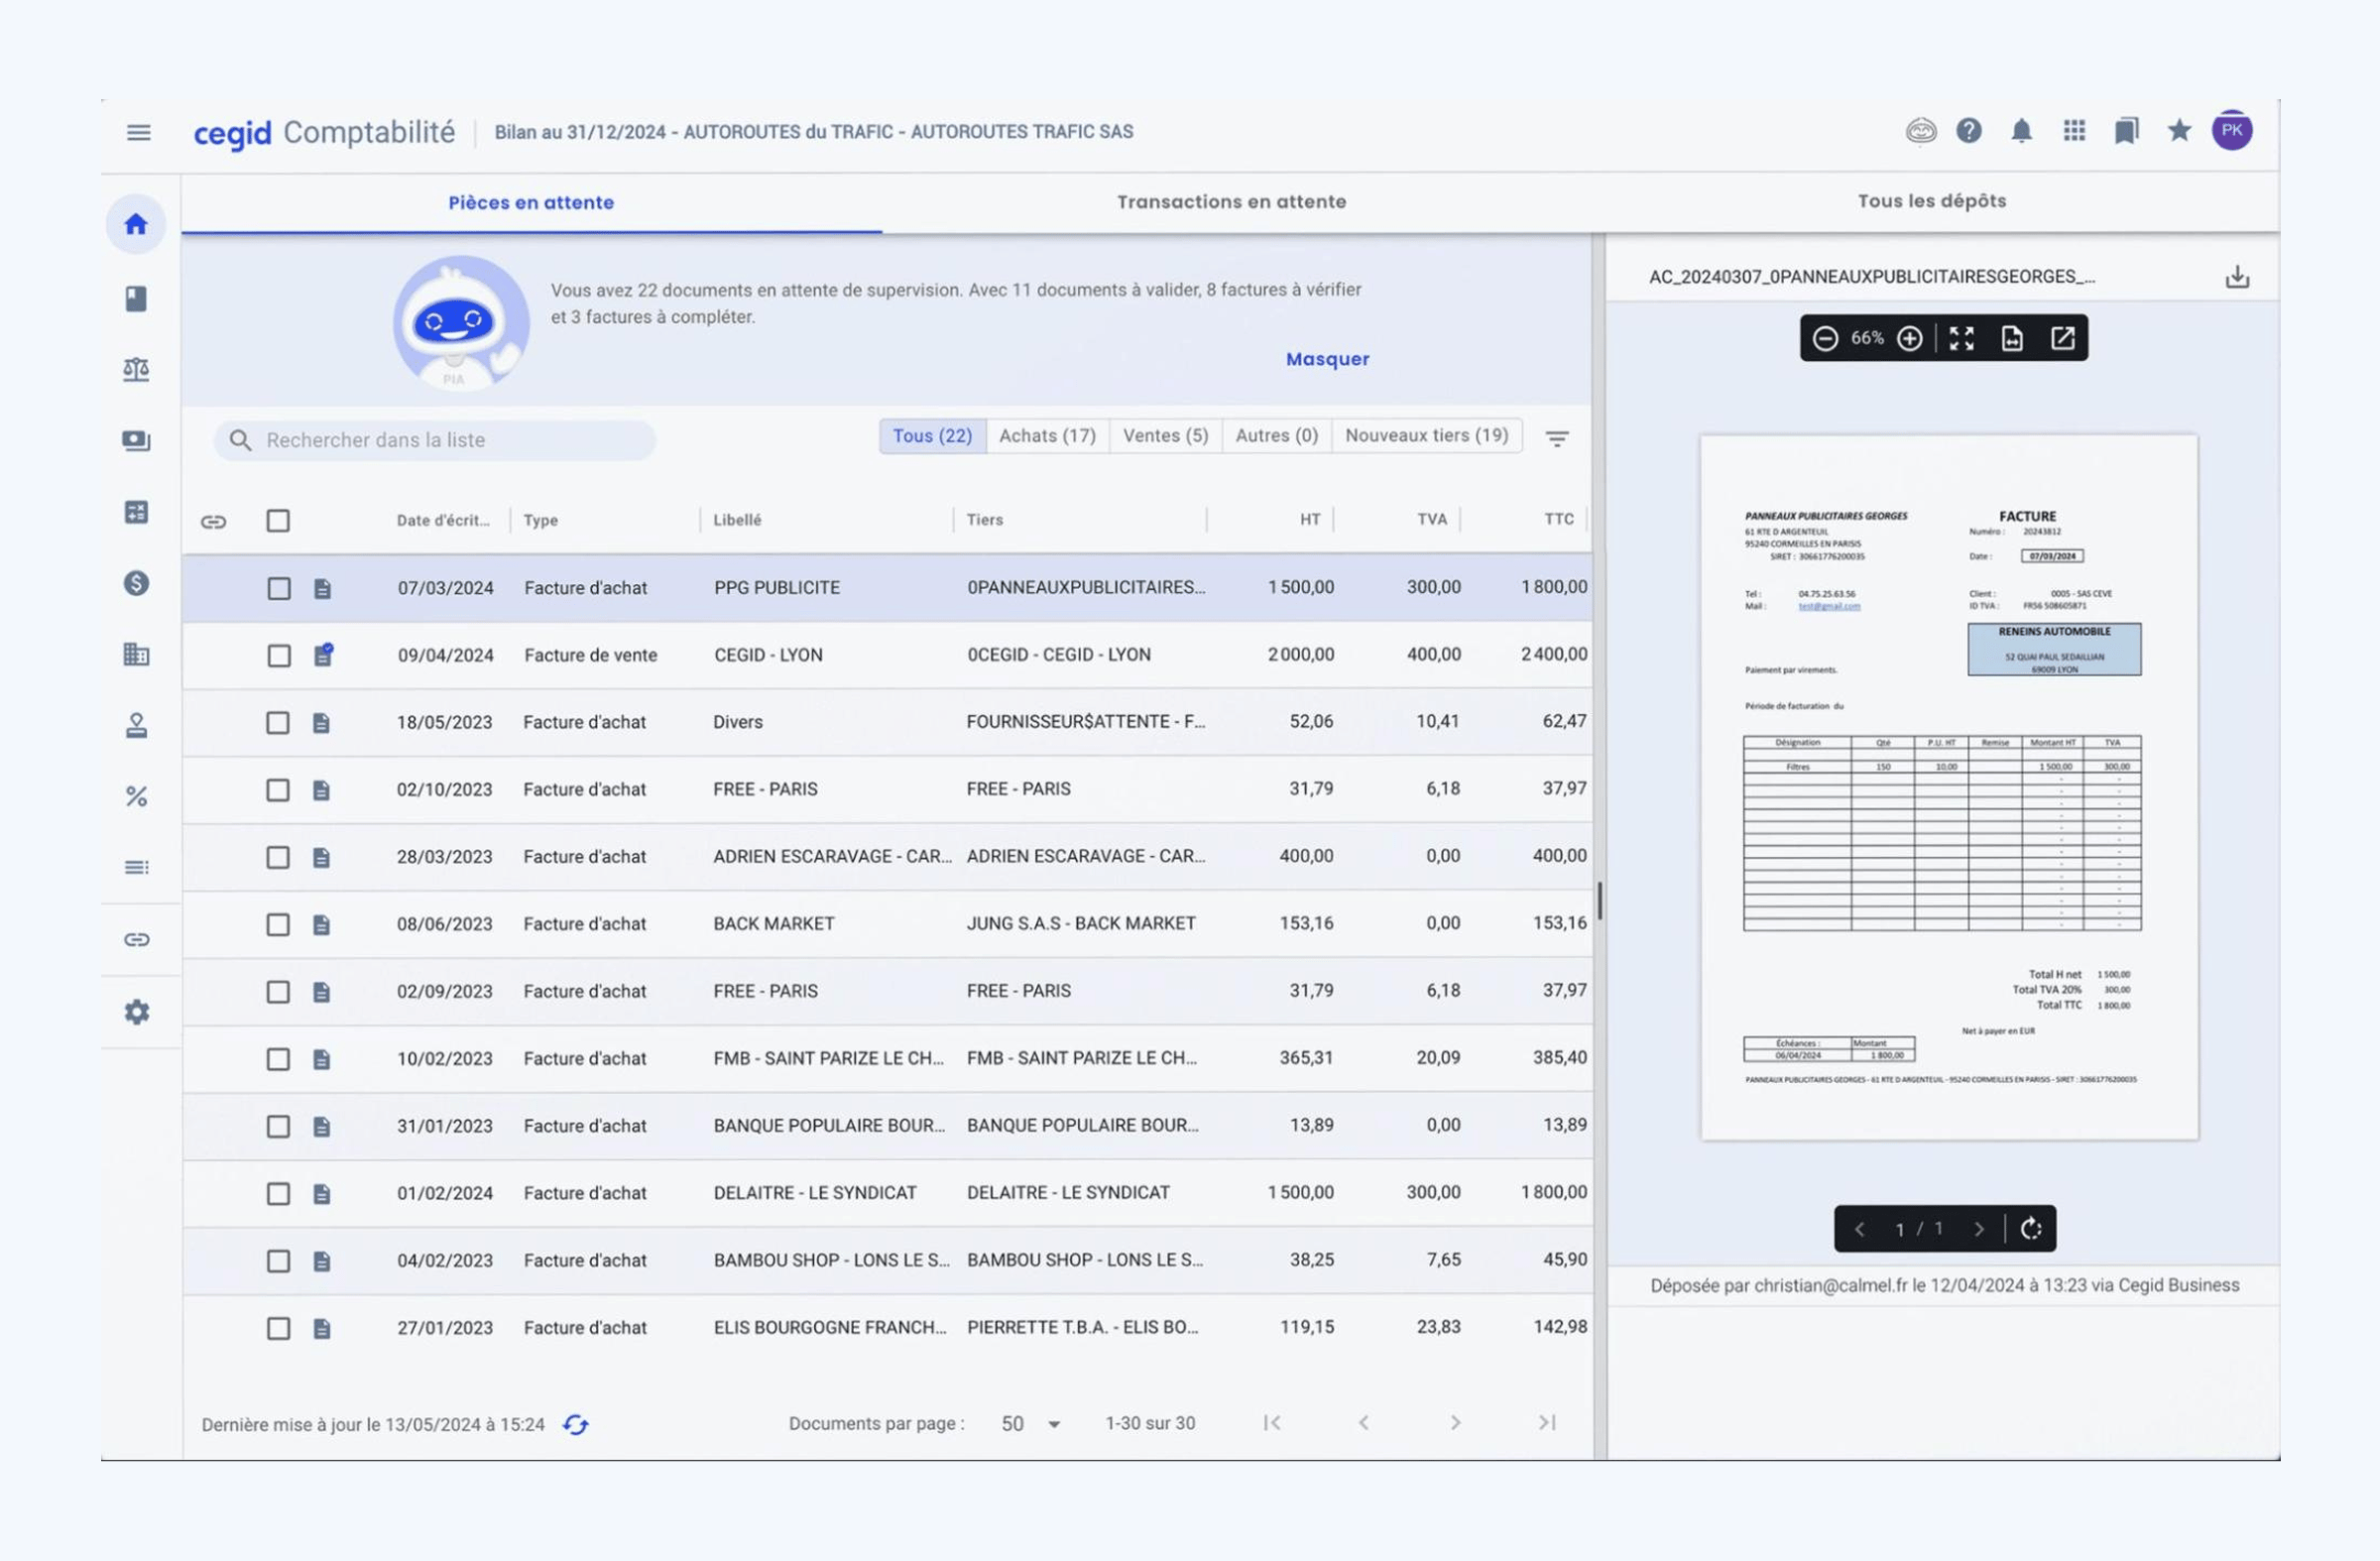
Task: Check the FREE - PARIS 02/10/2023 checkbox
Action: [x=278, y=790]
